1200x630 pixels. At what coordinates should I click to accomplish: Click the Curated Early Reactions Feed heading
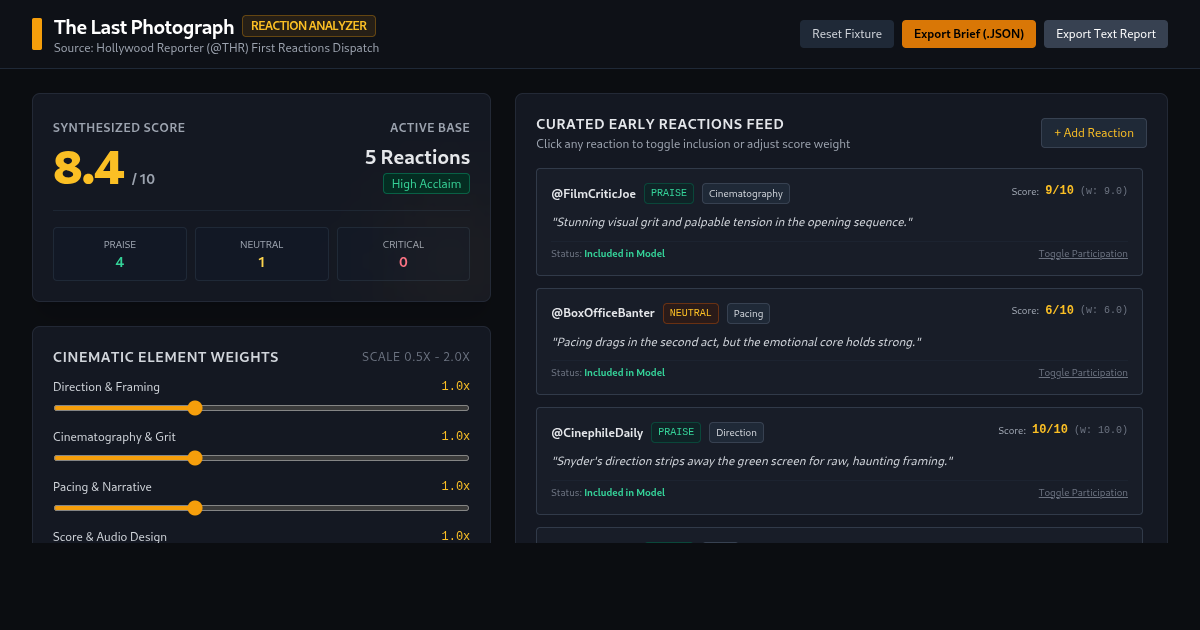[x=660, y=125]
